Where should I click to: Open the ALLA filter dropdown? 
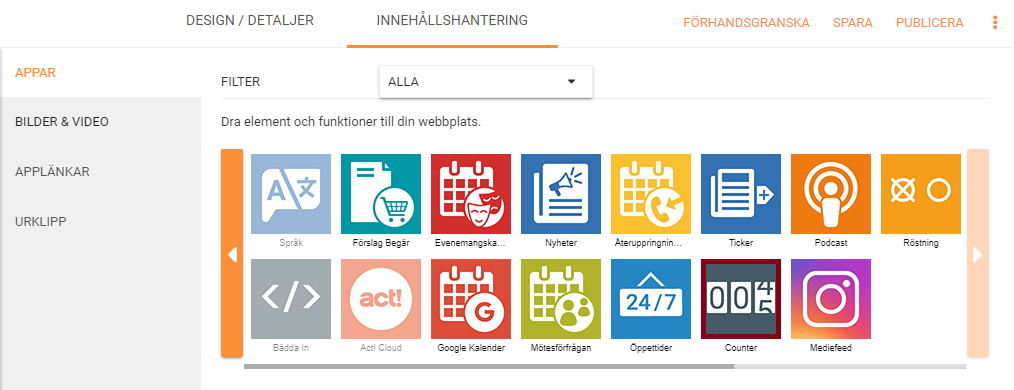(x=486, y=82)
